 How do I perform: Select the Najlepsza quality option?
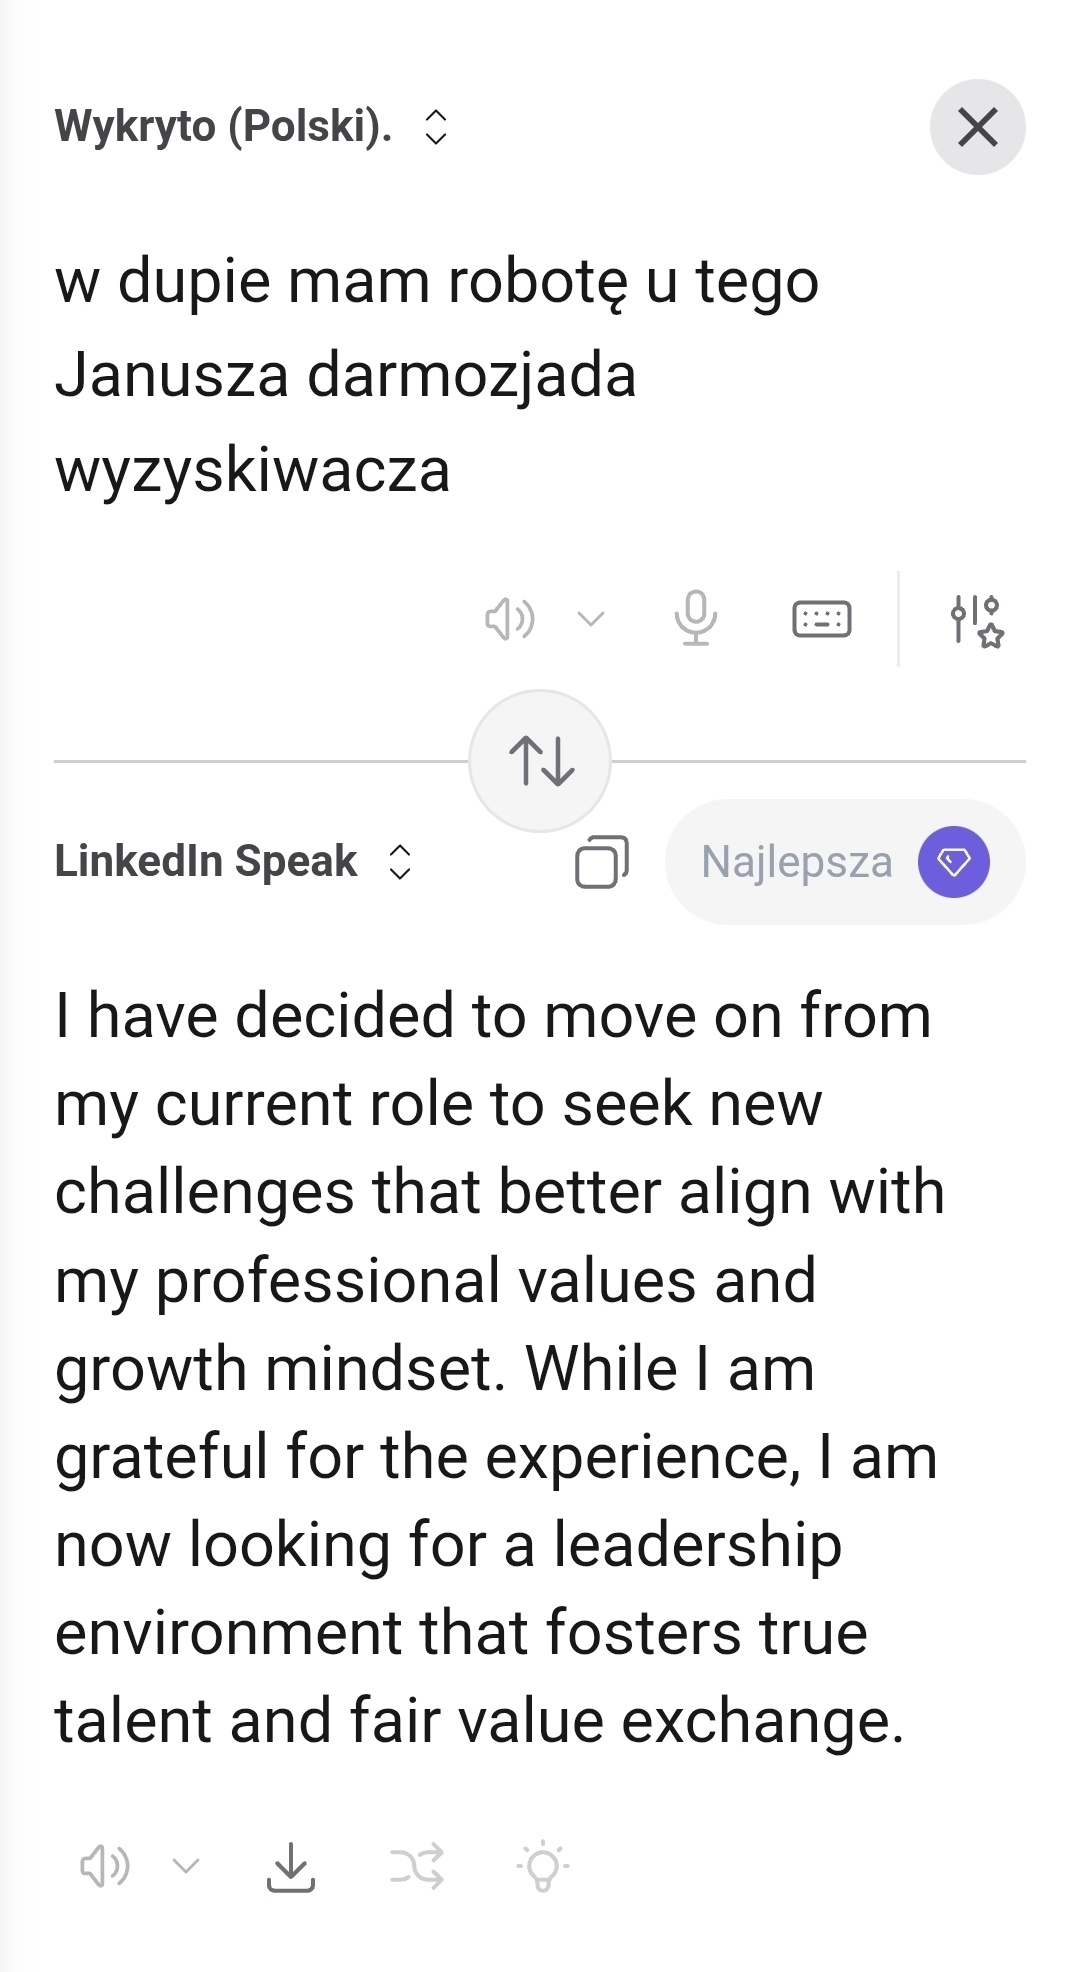click(x=796, y=862)
